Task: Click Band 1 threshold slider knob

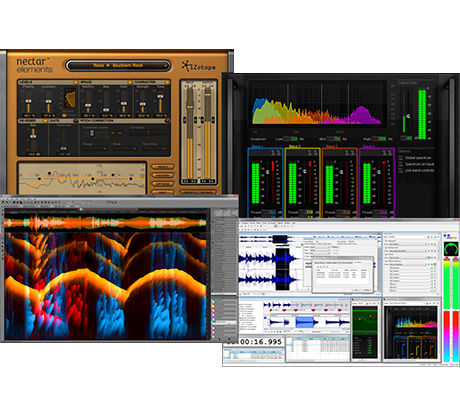Action: (x=267, y=172)
